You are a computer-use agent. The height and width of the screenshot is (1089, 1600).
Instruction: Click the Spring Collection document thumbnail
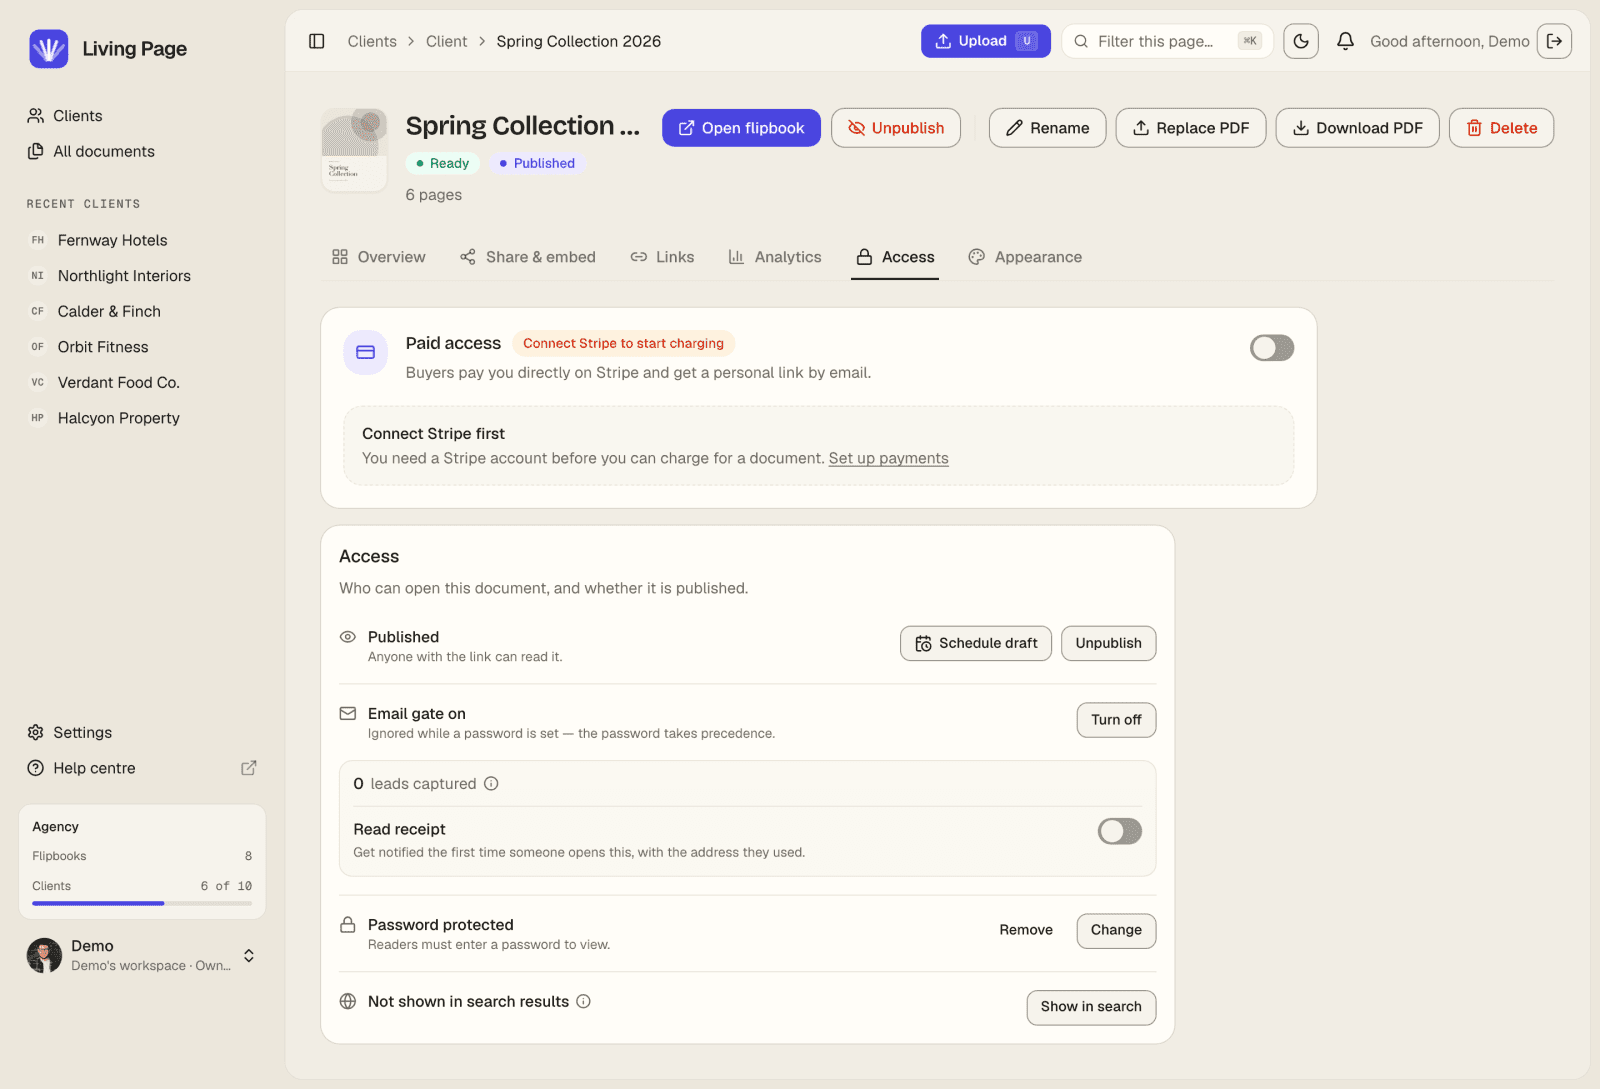click(354, 150)
